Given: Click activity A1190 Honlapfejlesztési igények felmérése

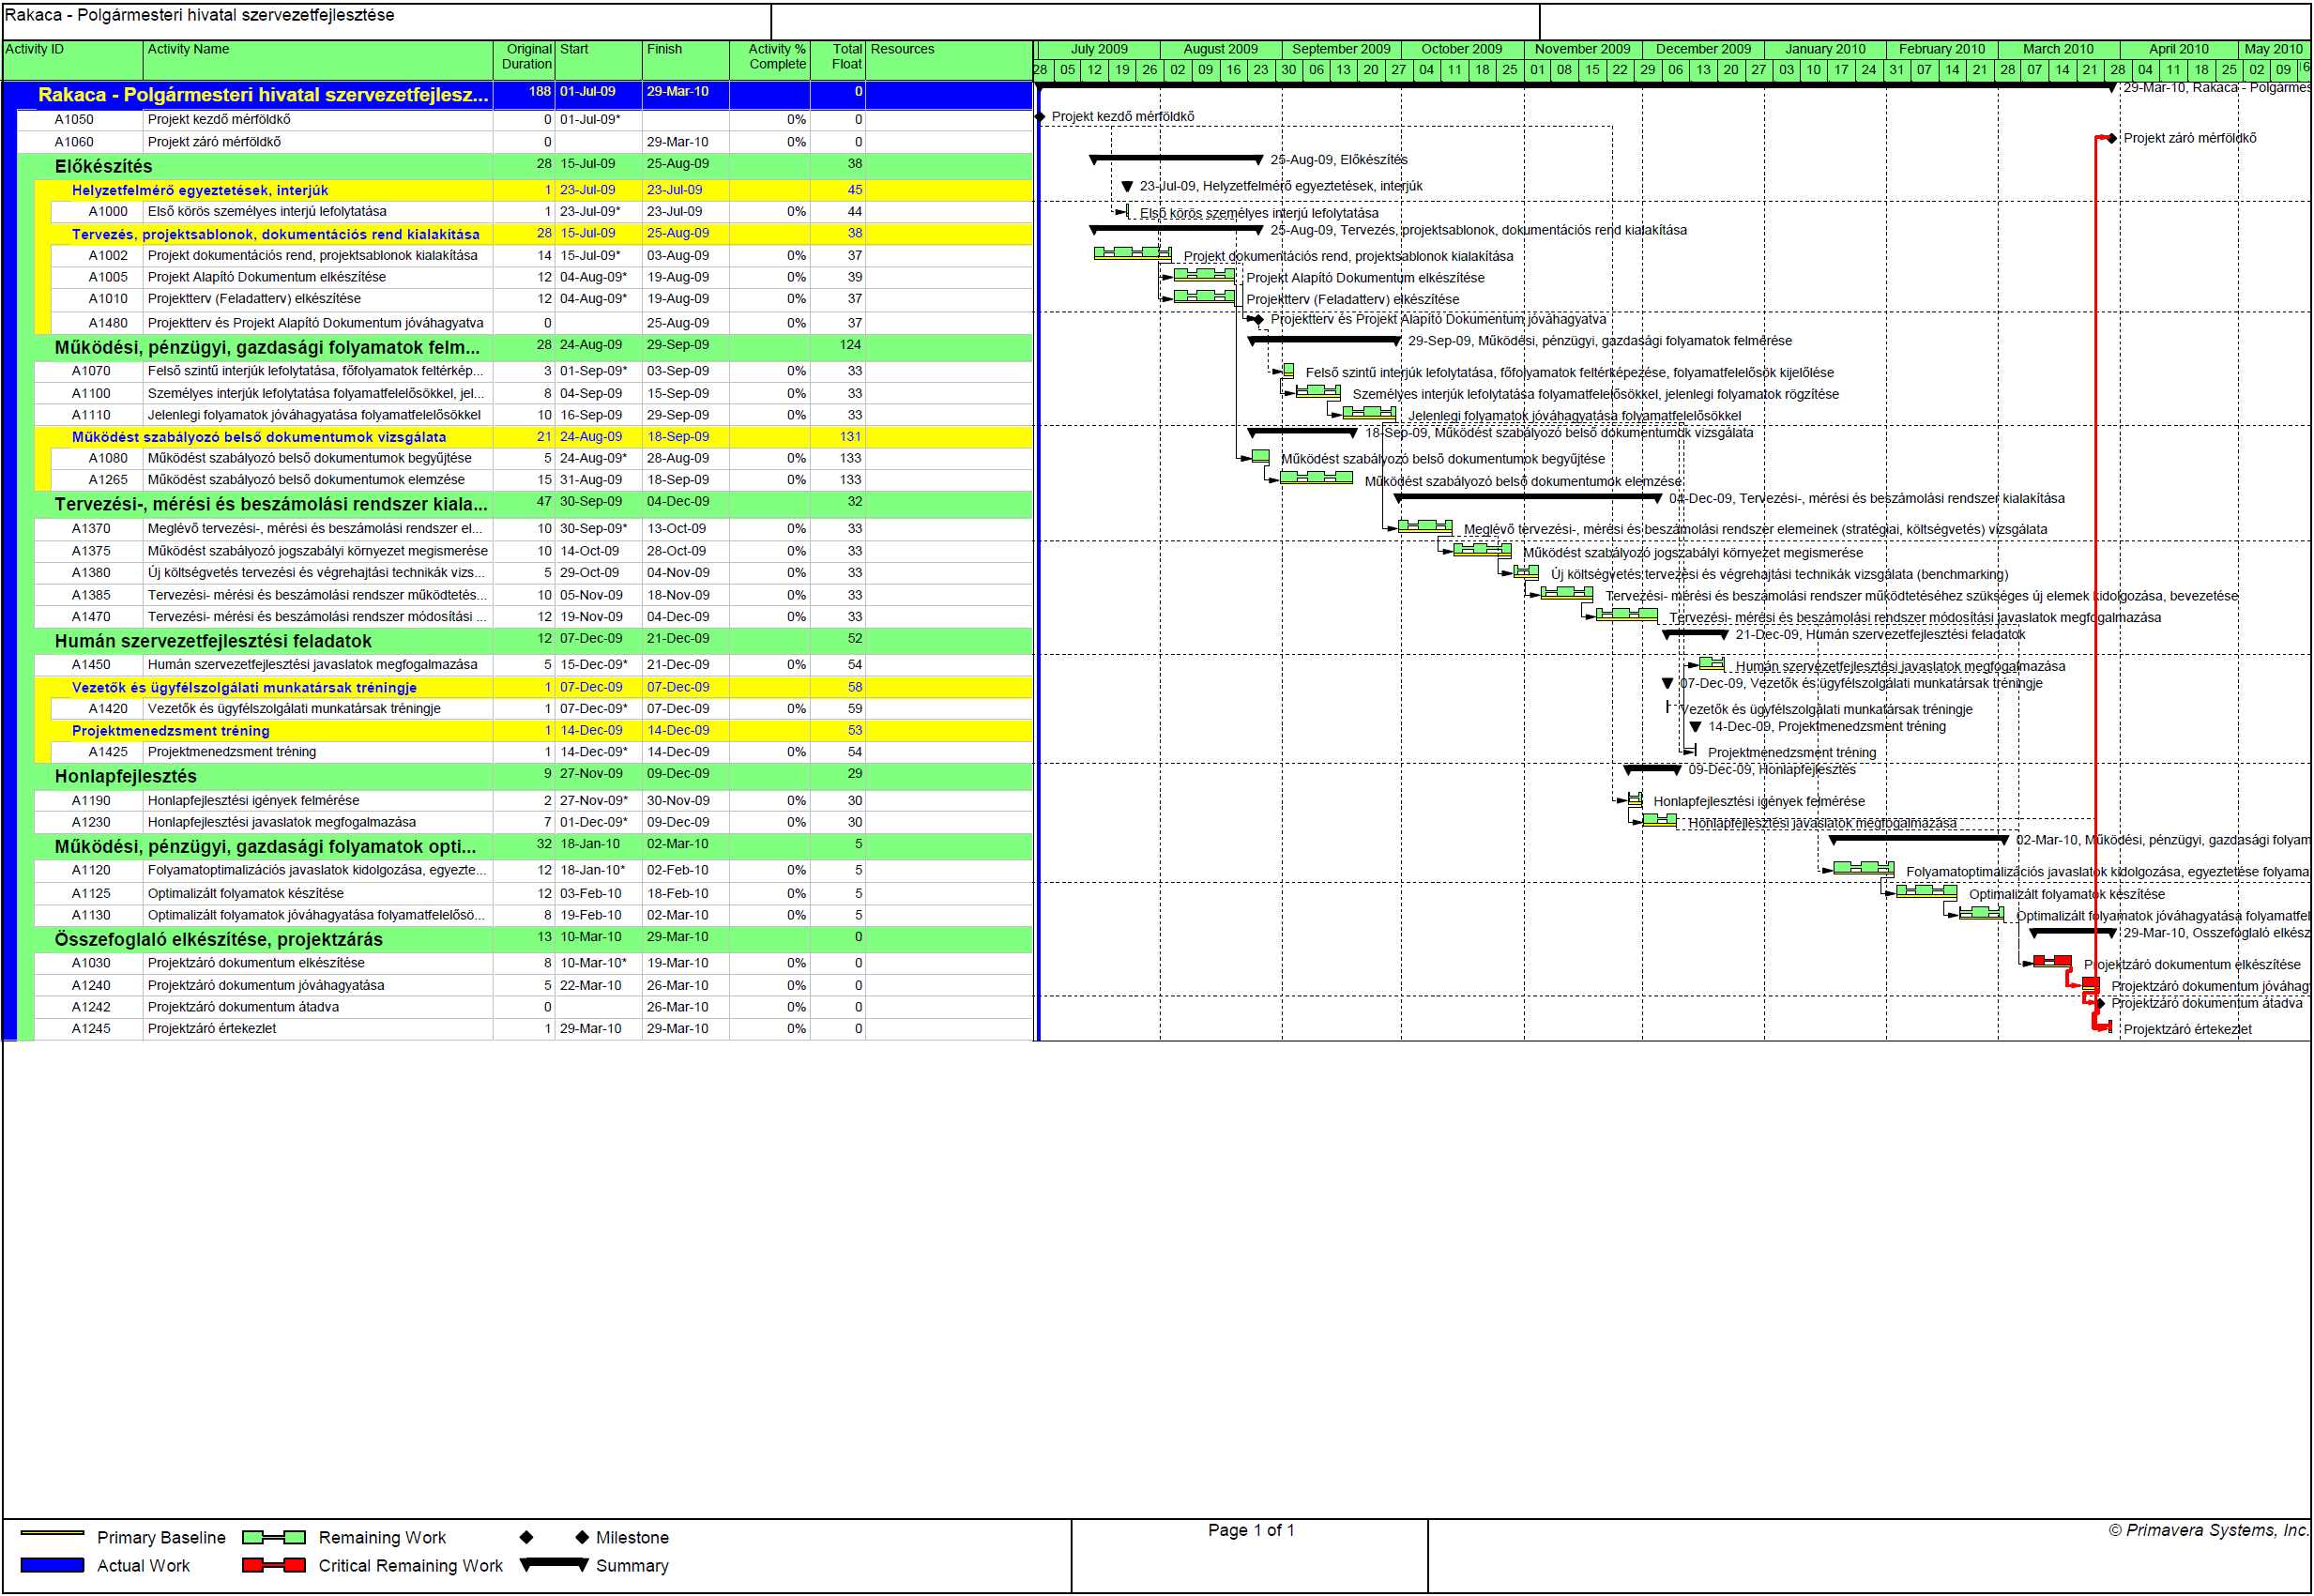Looking at the screenshot, I should tap(534, 800).
